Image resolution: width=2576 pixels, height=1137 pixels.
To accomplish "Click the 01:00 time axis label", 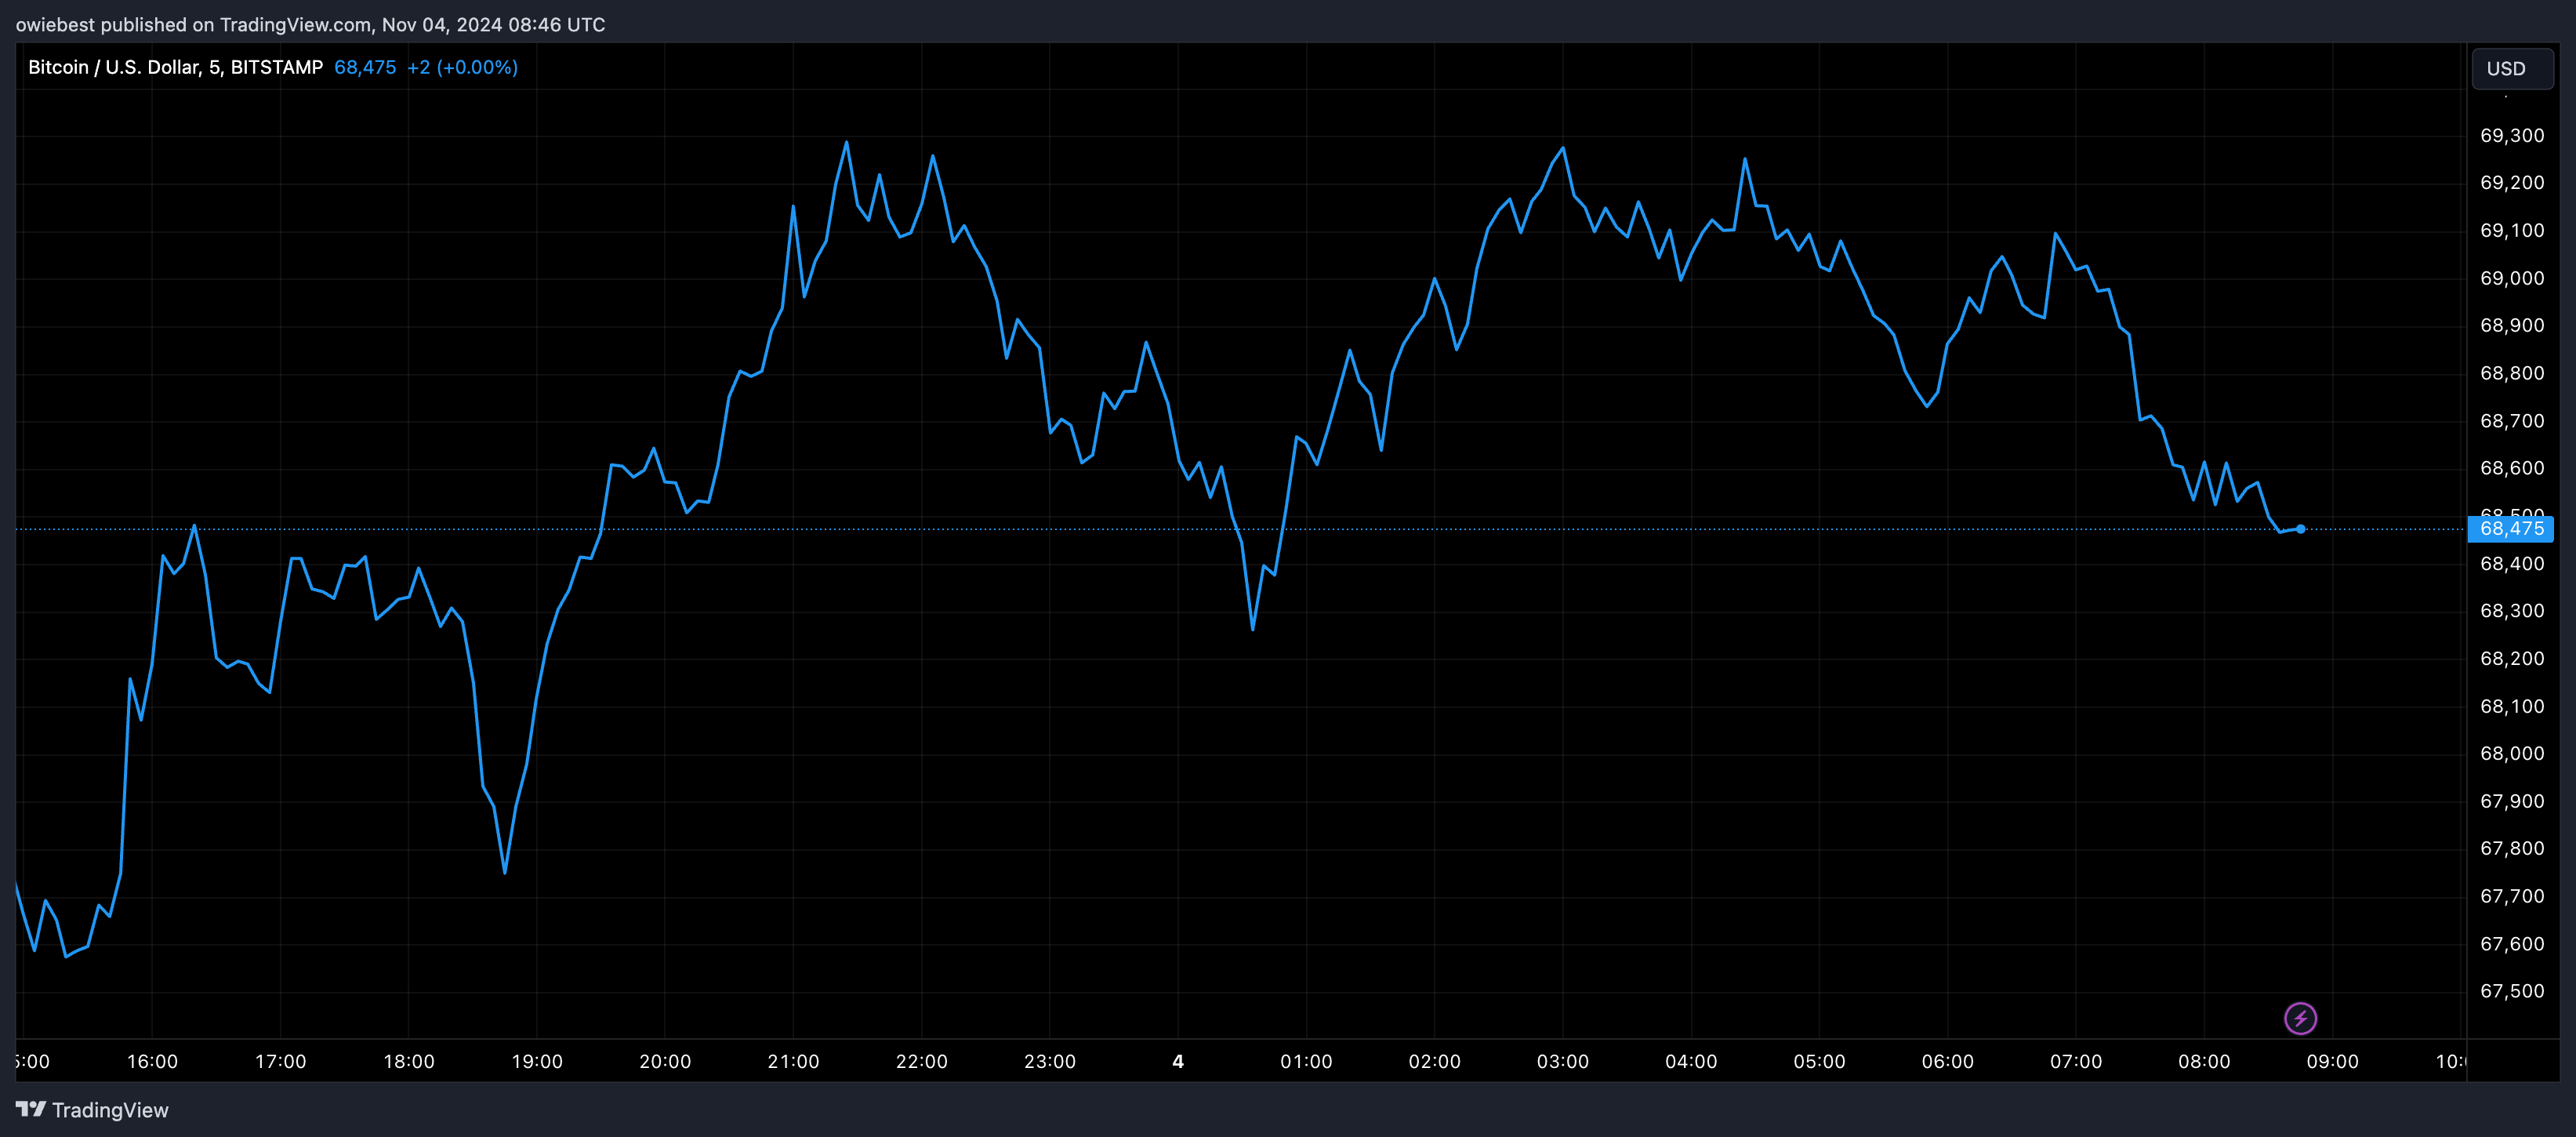I will click(x=1306, y=1061).
